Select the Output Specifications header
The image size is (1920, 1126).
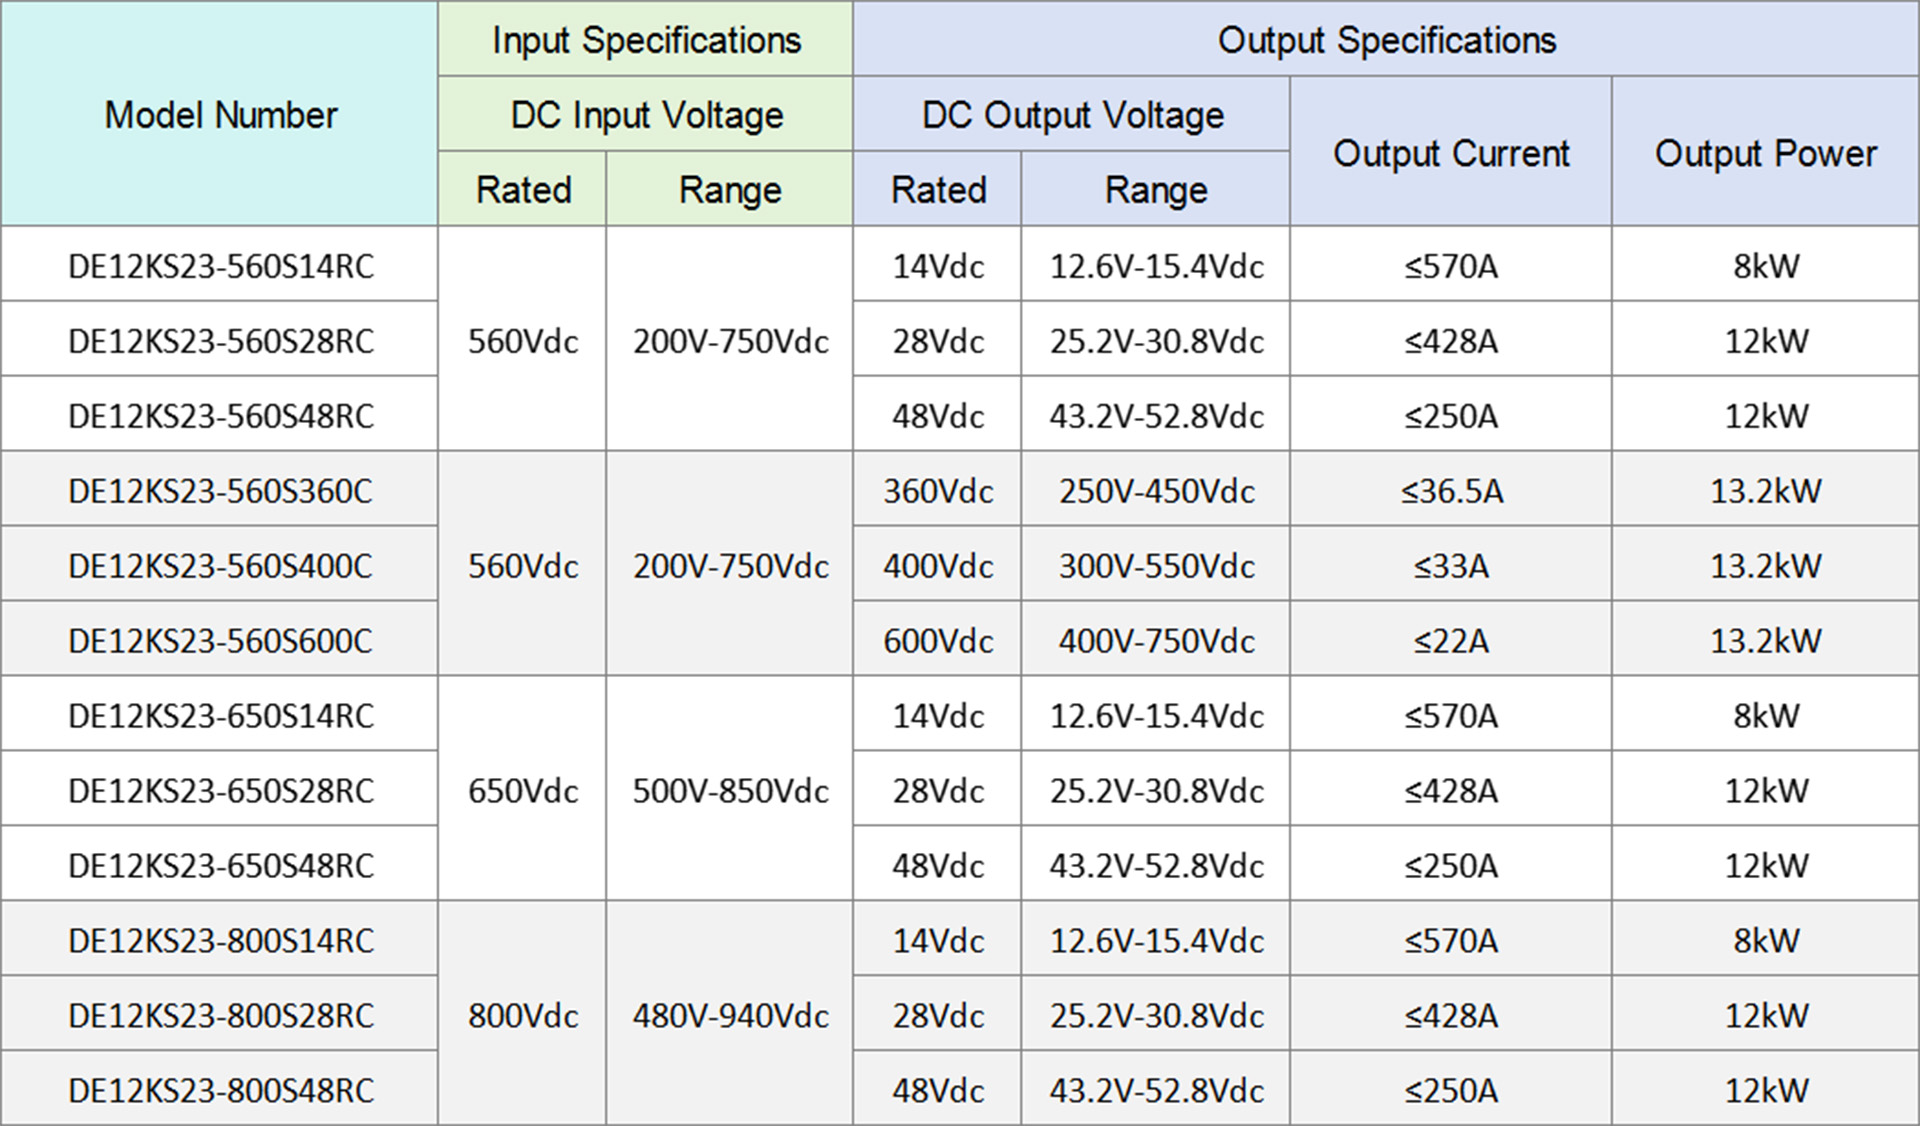pyautogui.click(x=1386, y=40)
